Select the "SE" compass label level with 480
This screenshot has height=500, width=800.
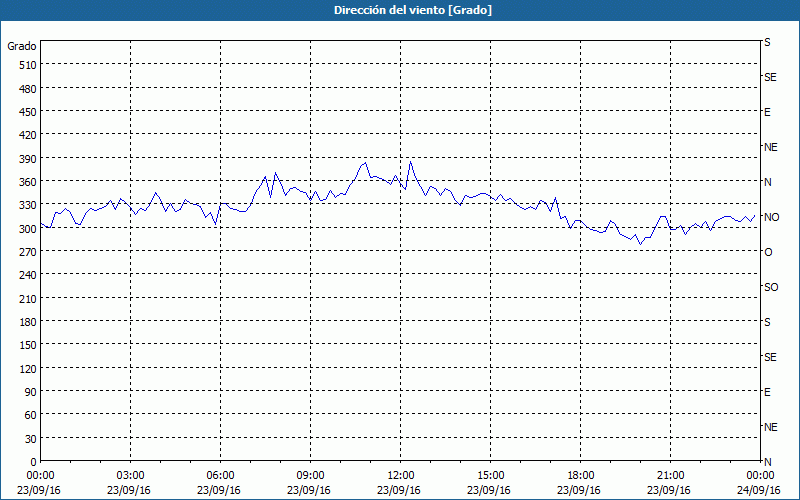770,78
